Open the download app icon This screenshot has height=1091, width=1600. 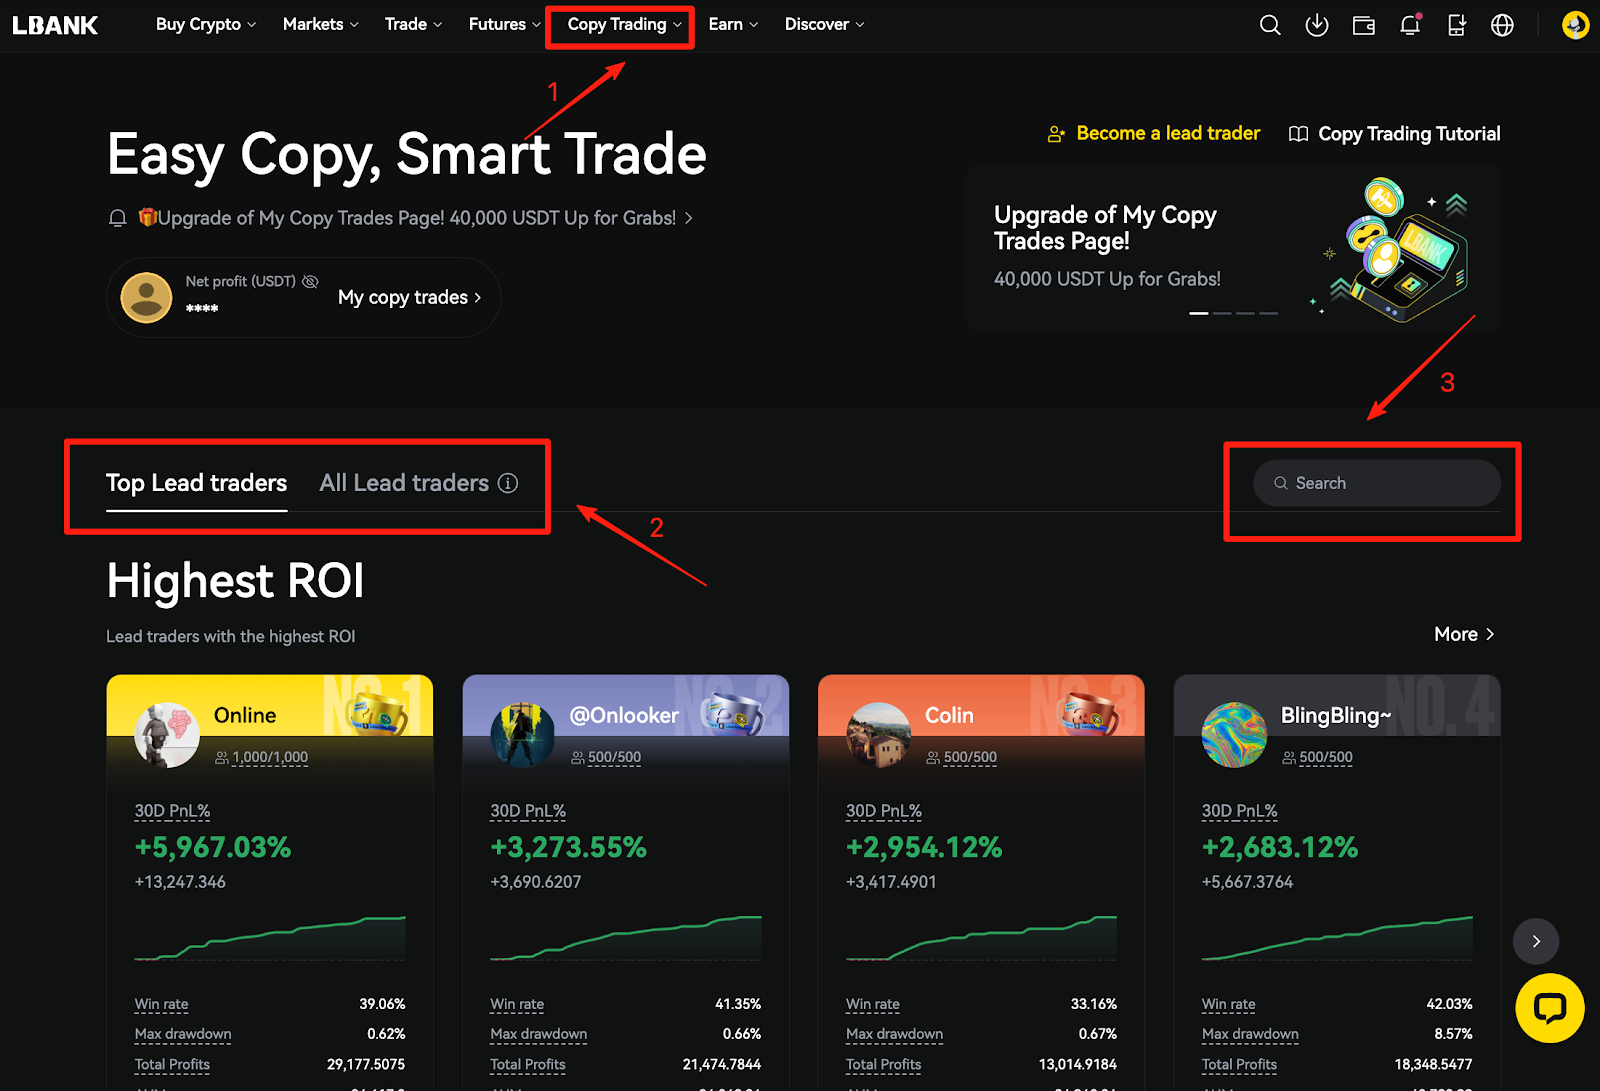1316,25
